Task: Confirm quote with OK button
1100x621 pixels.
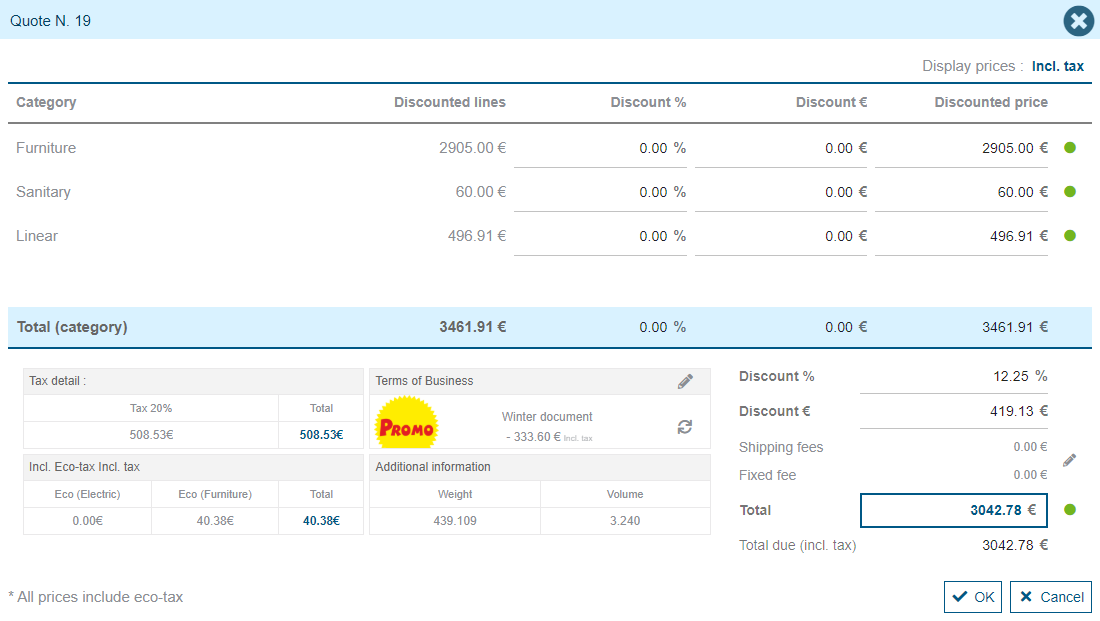Action: pos(973,597)
